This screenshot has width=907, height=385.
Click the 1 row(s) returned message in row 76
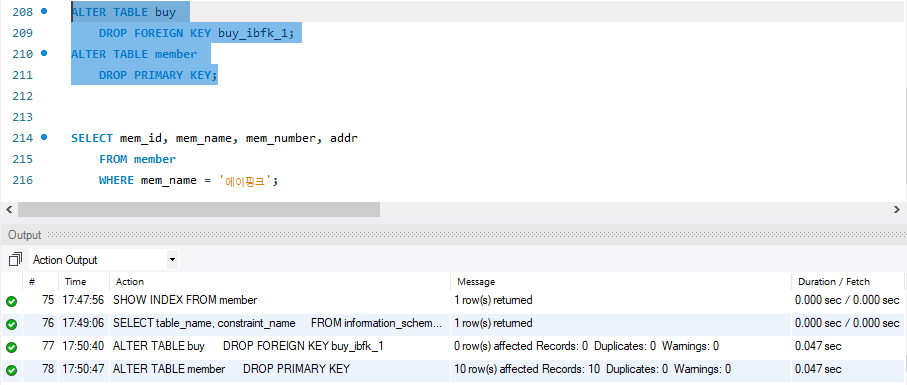pyautogui.click(x=493, y=323)
